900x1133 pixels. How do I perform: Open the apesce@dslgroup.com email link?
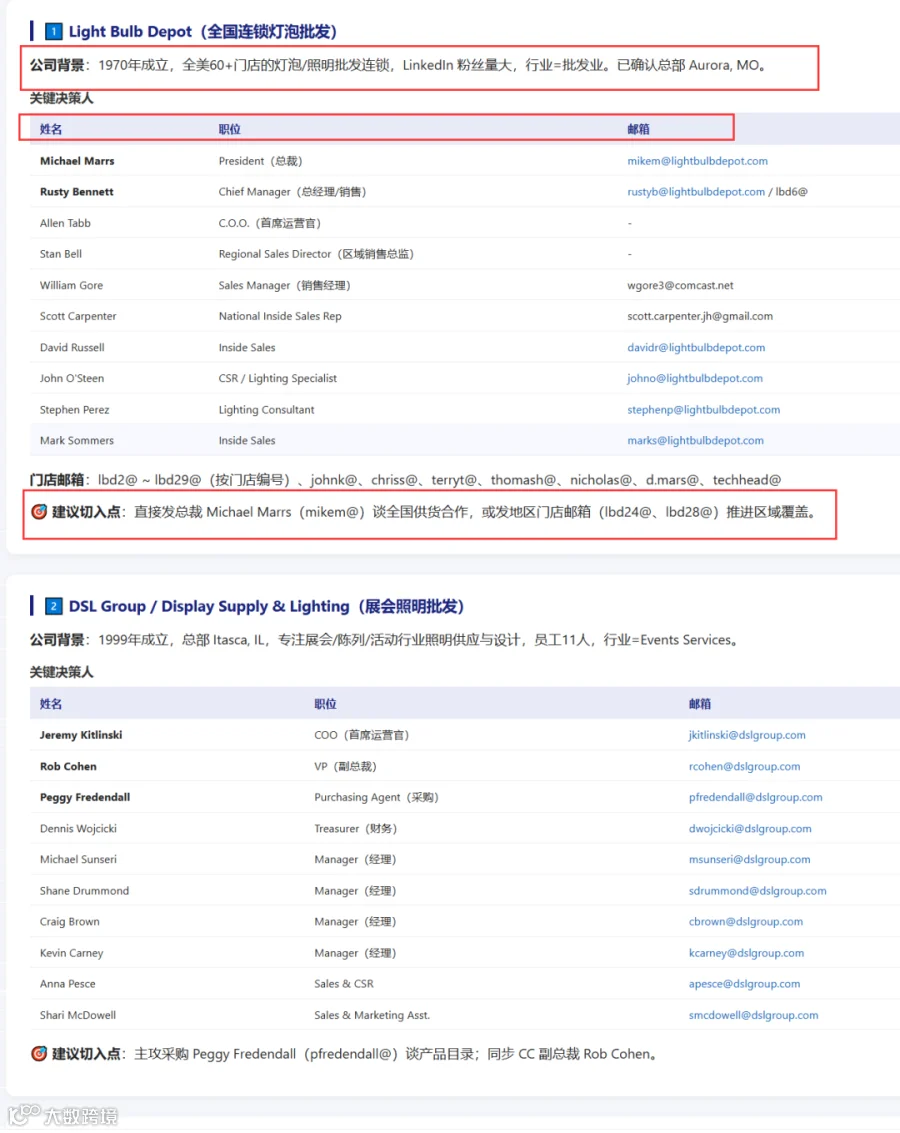coord(744,984)
